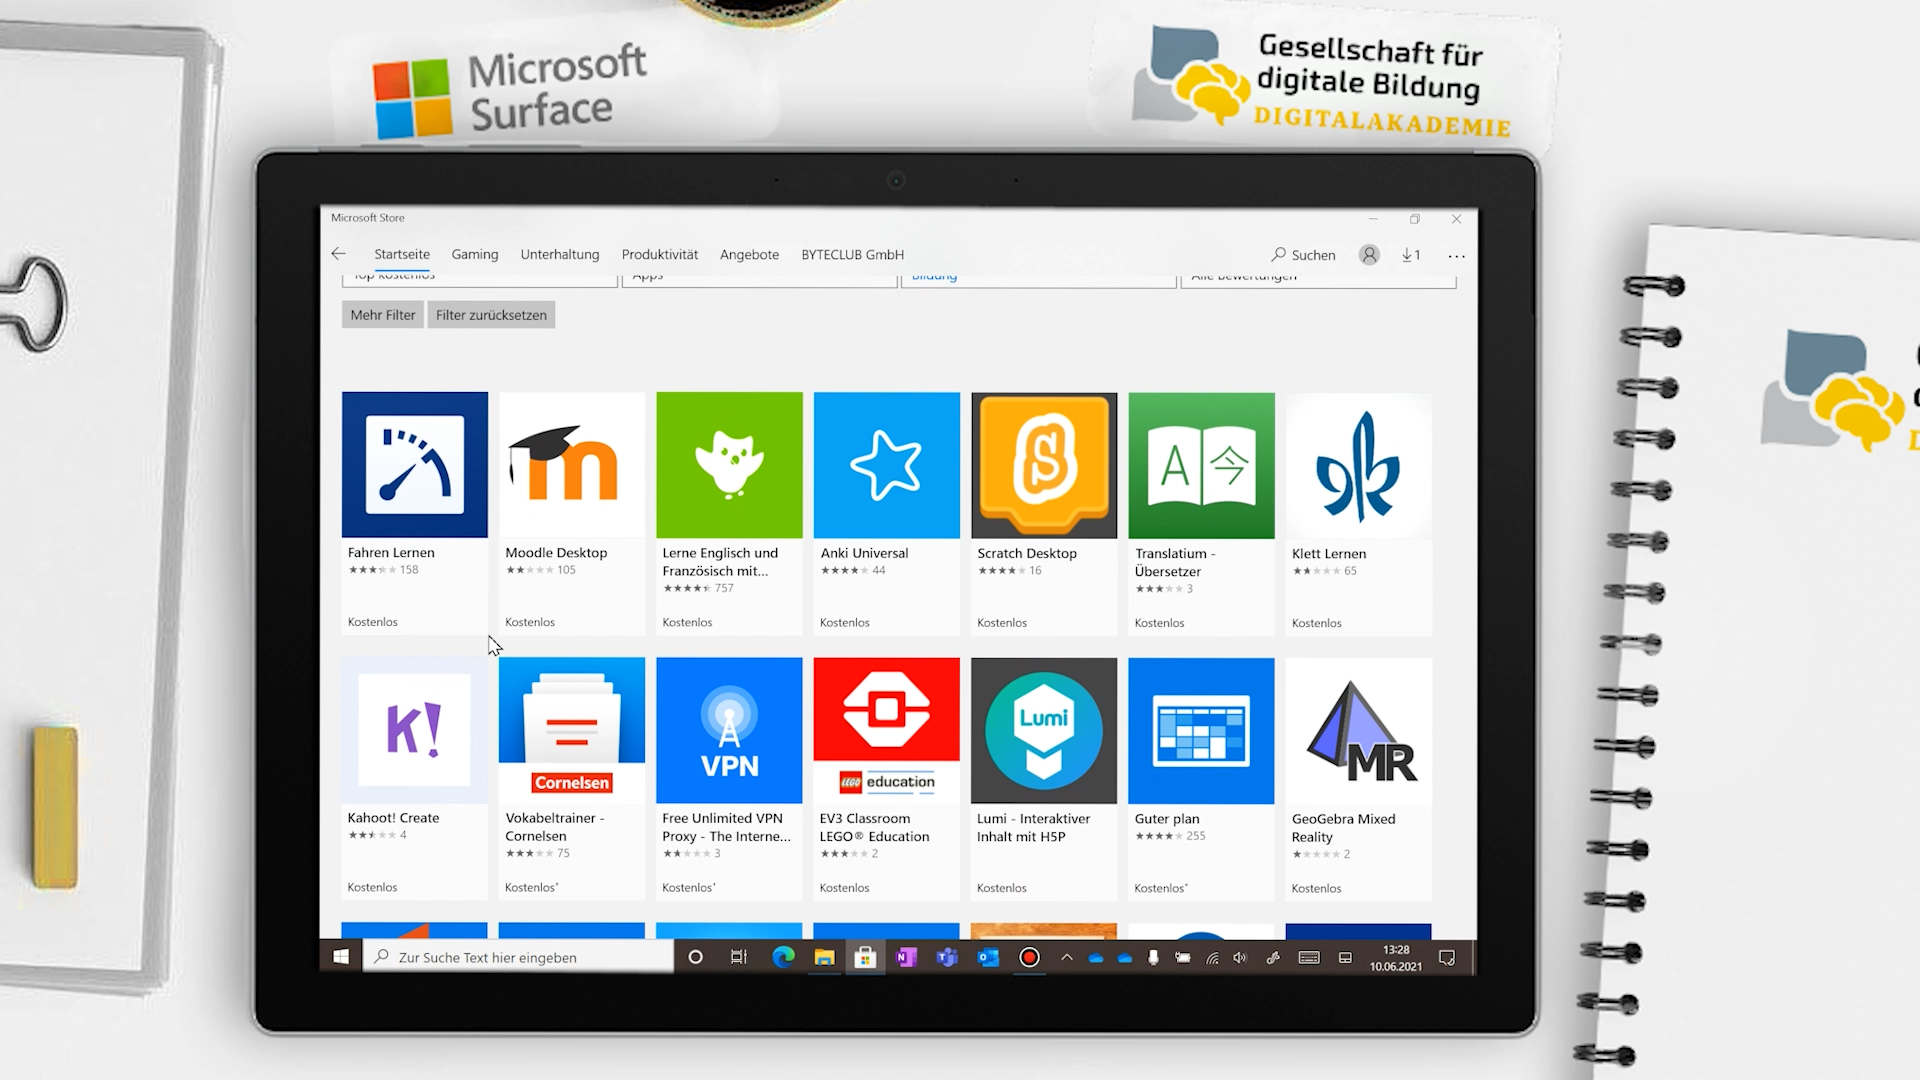The width and height of the screenshot is (1920, 1080).
Task: Open the user account profile icon
Action: (x=1369, y=255)
